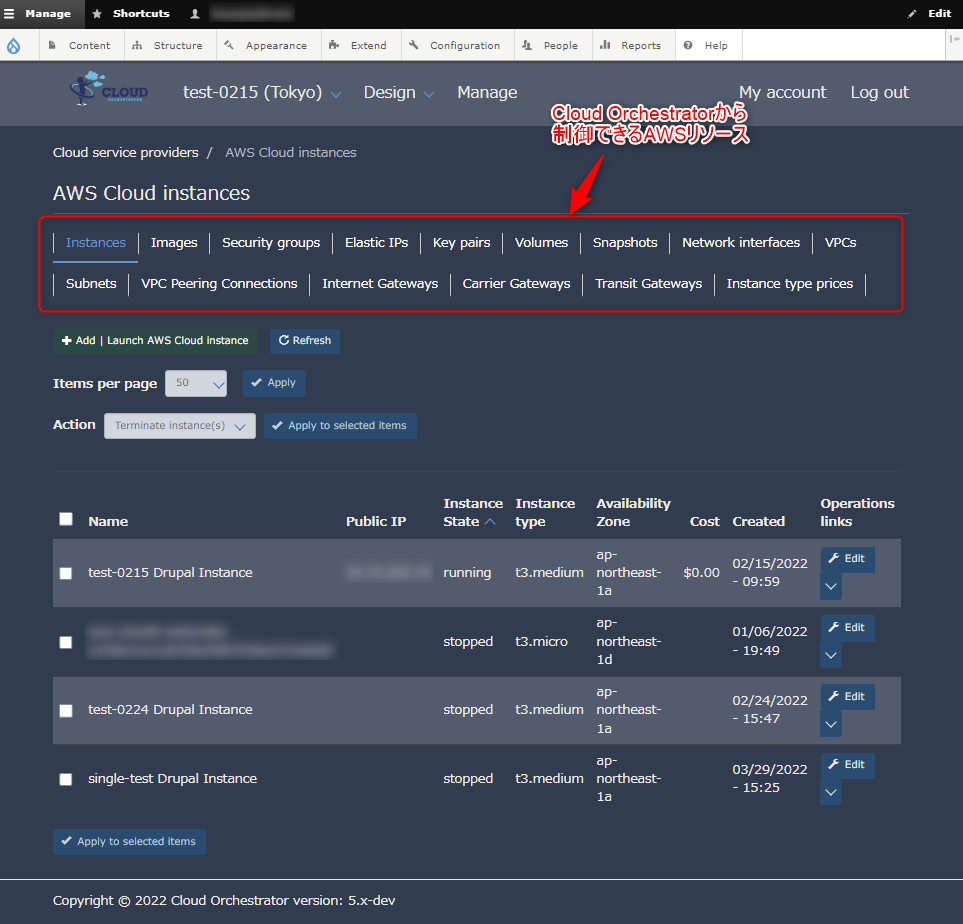Viewport: 963px width, 924px height.
Task: Click the user profile icon in the top bar
Action: coord(195,14)
